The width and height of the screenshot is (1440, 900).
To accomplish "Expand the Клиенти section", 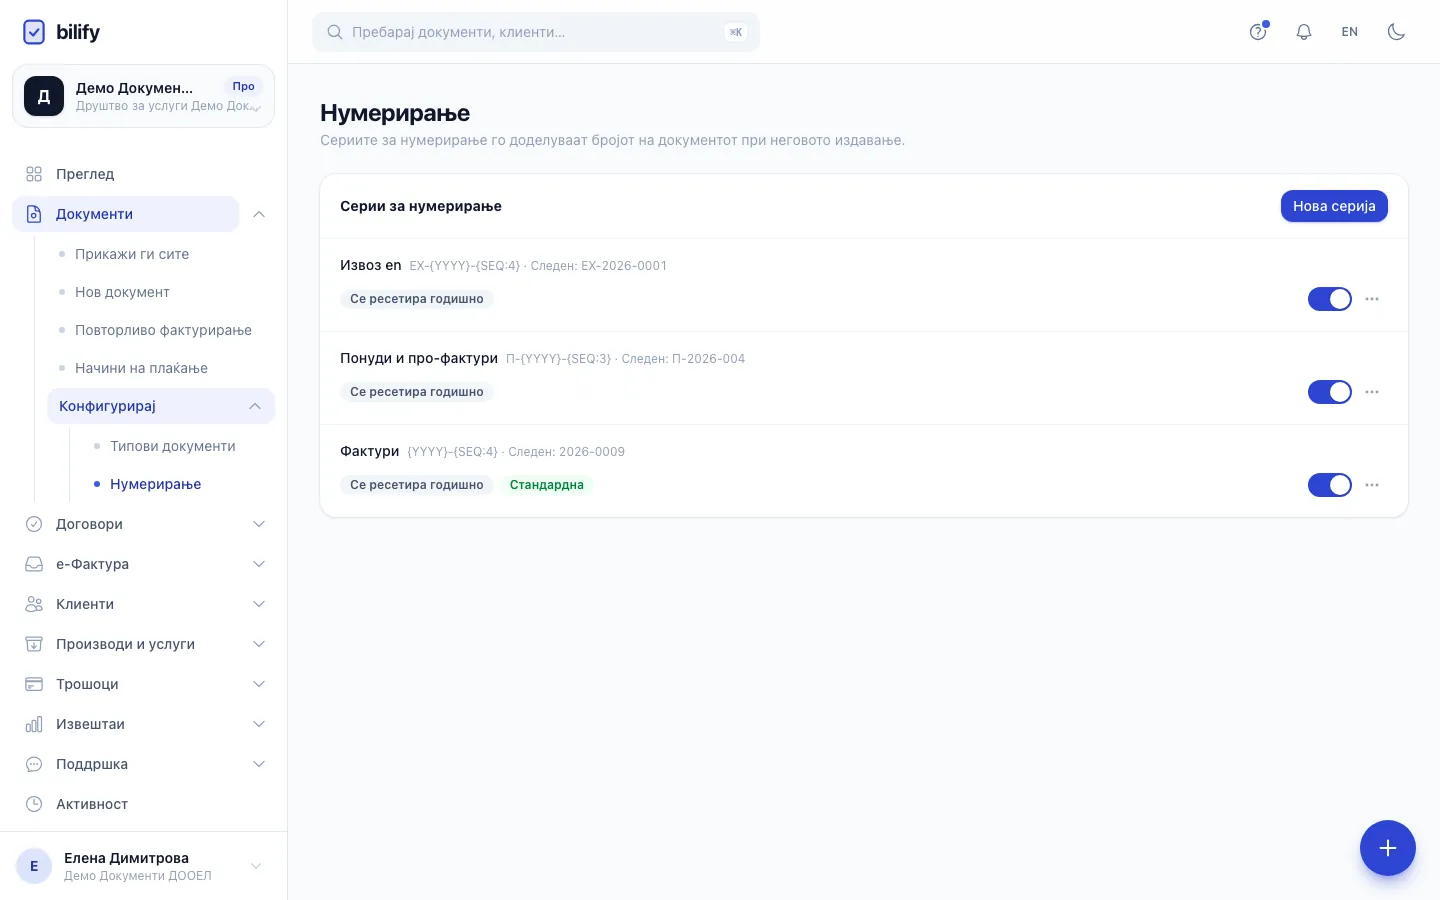I will point(259,604).
